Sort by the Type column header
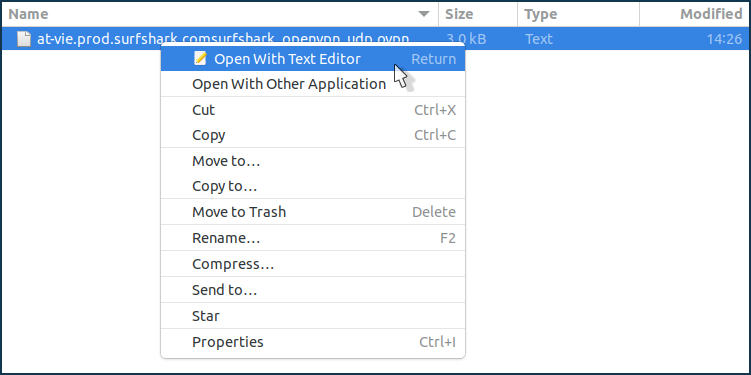The height and width of the screenshot is (375, 751). [x=578, y=14]
